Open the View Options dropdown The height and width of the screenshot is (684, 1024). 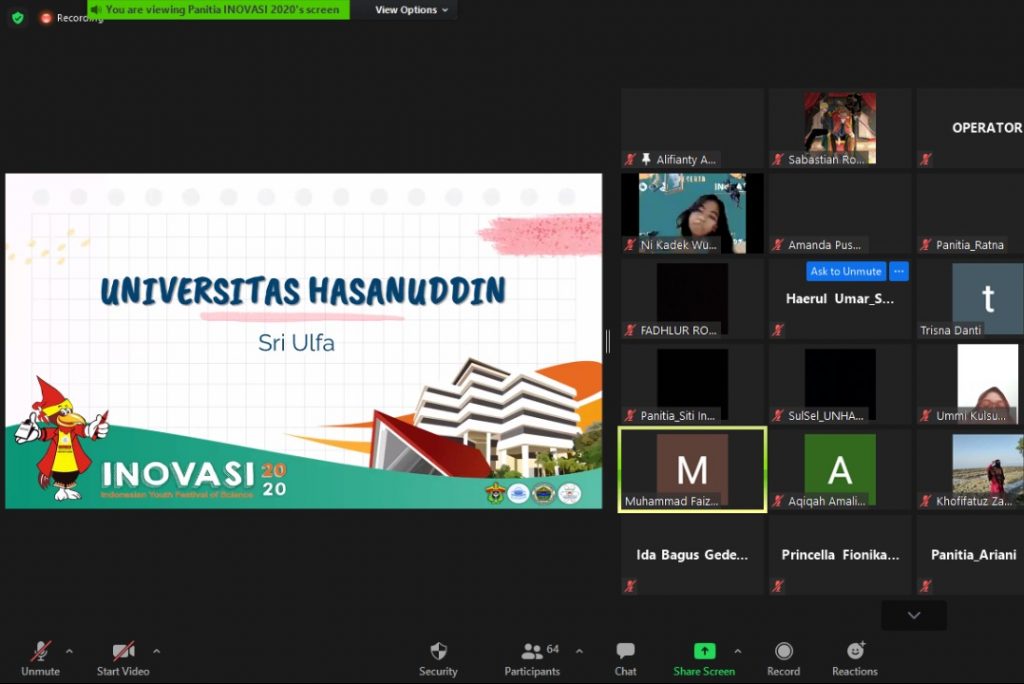point(412,10)
